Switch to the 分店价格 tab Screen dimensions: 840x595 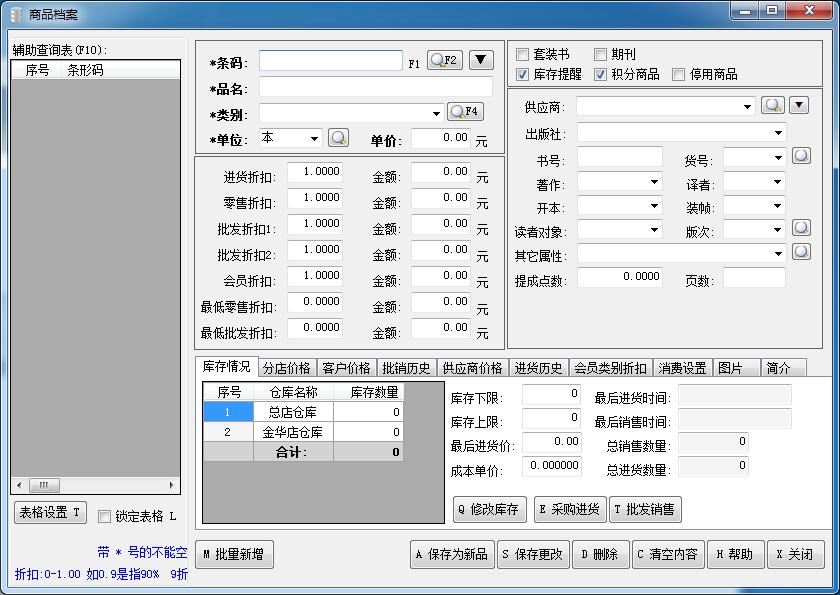(287, 368)
